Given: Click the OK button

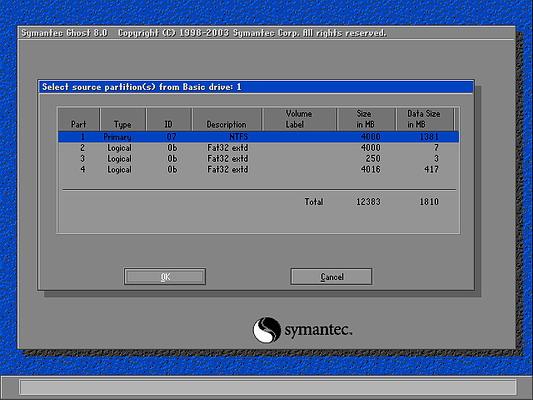Looking at the screenshot, I should click(165, 277).
